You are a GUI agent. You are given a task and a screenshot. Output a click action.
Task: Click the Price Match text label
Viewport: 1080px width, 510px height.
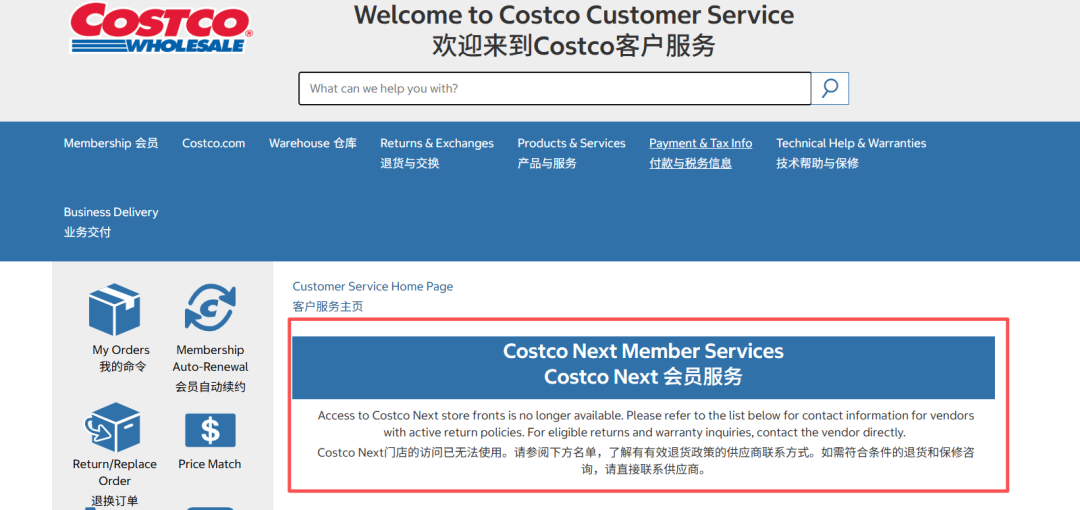[209, 464]
